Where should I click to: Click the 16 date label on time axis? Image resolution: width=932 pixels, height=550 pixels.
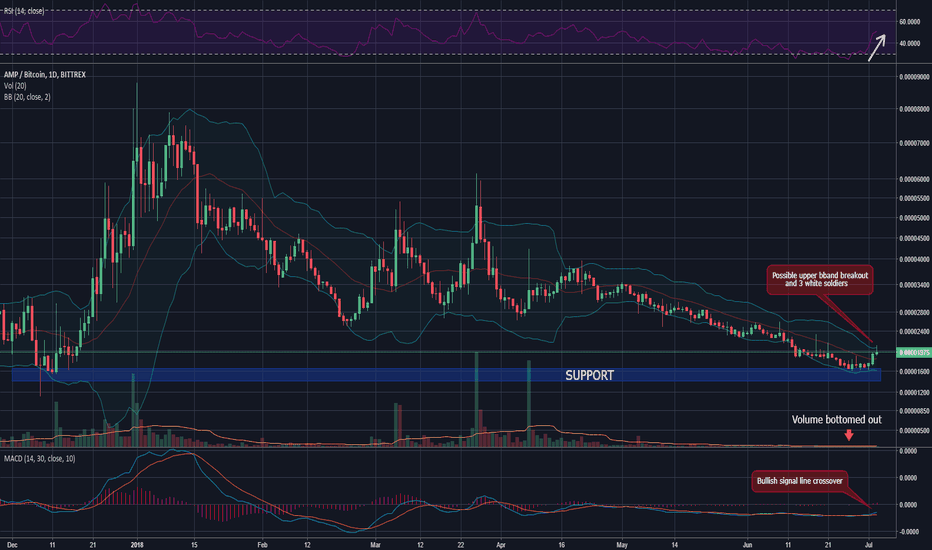click(x=561, y=545)
